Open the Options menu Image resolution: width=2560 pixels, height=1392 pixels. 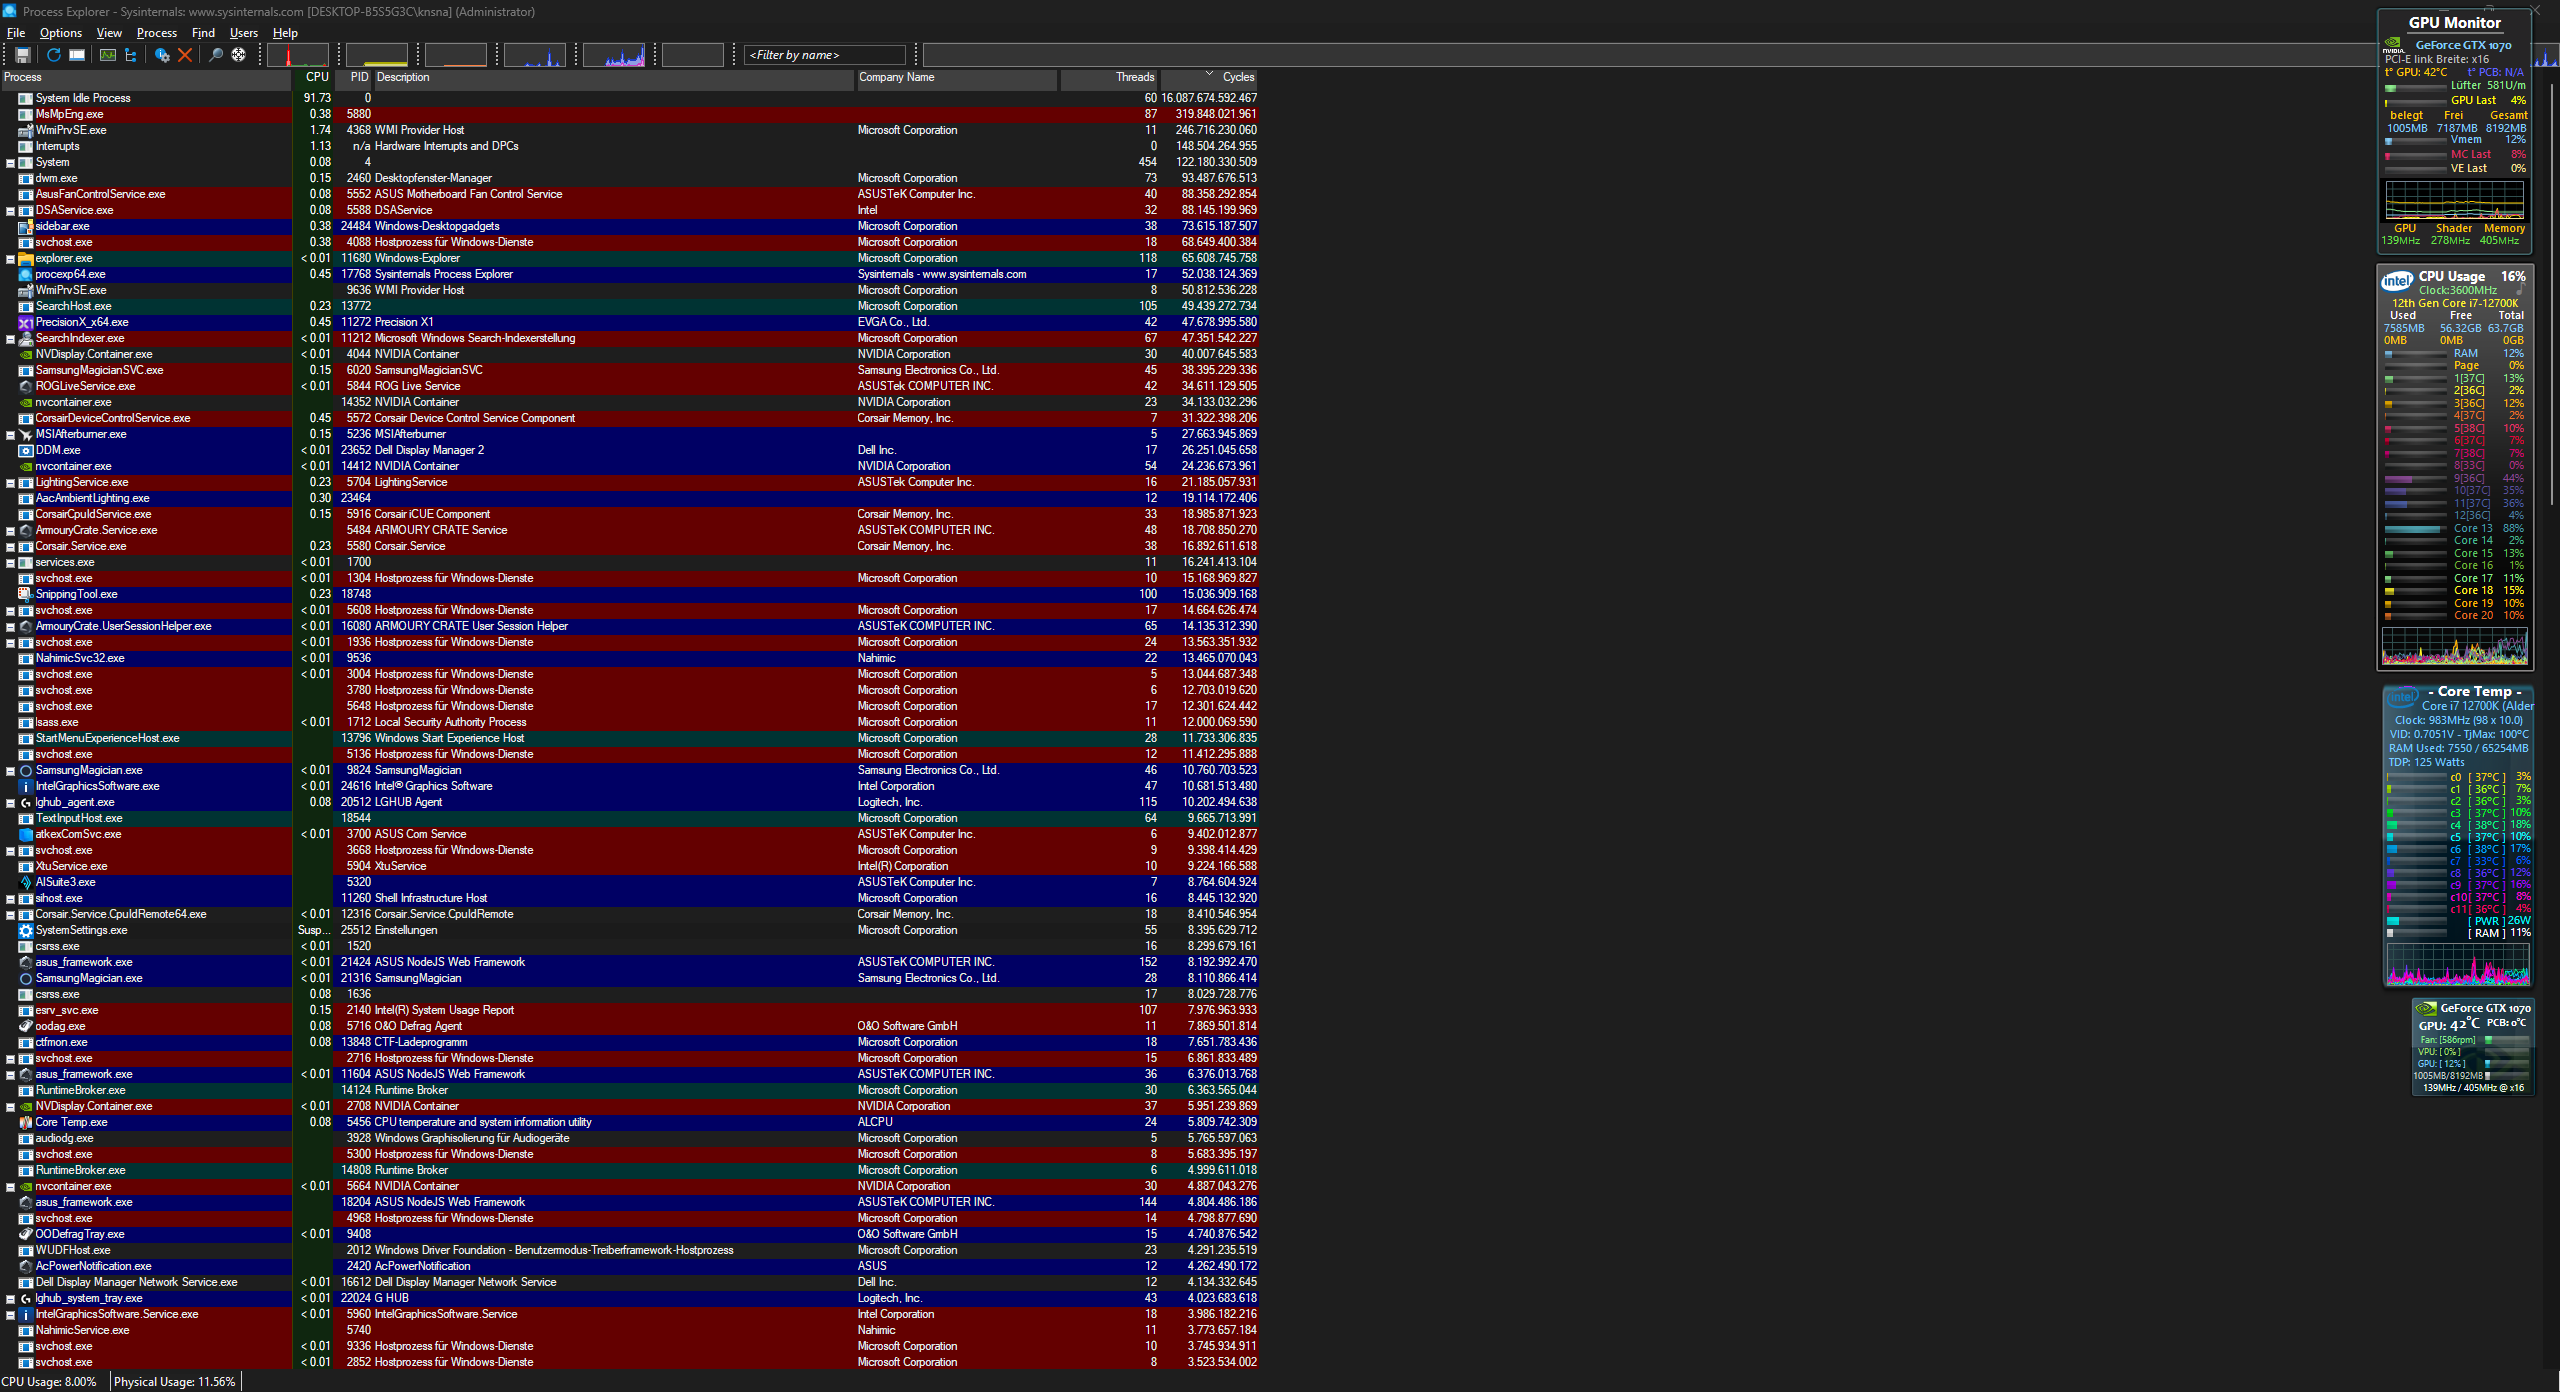tap(60, 33)
